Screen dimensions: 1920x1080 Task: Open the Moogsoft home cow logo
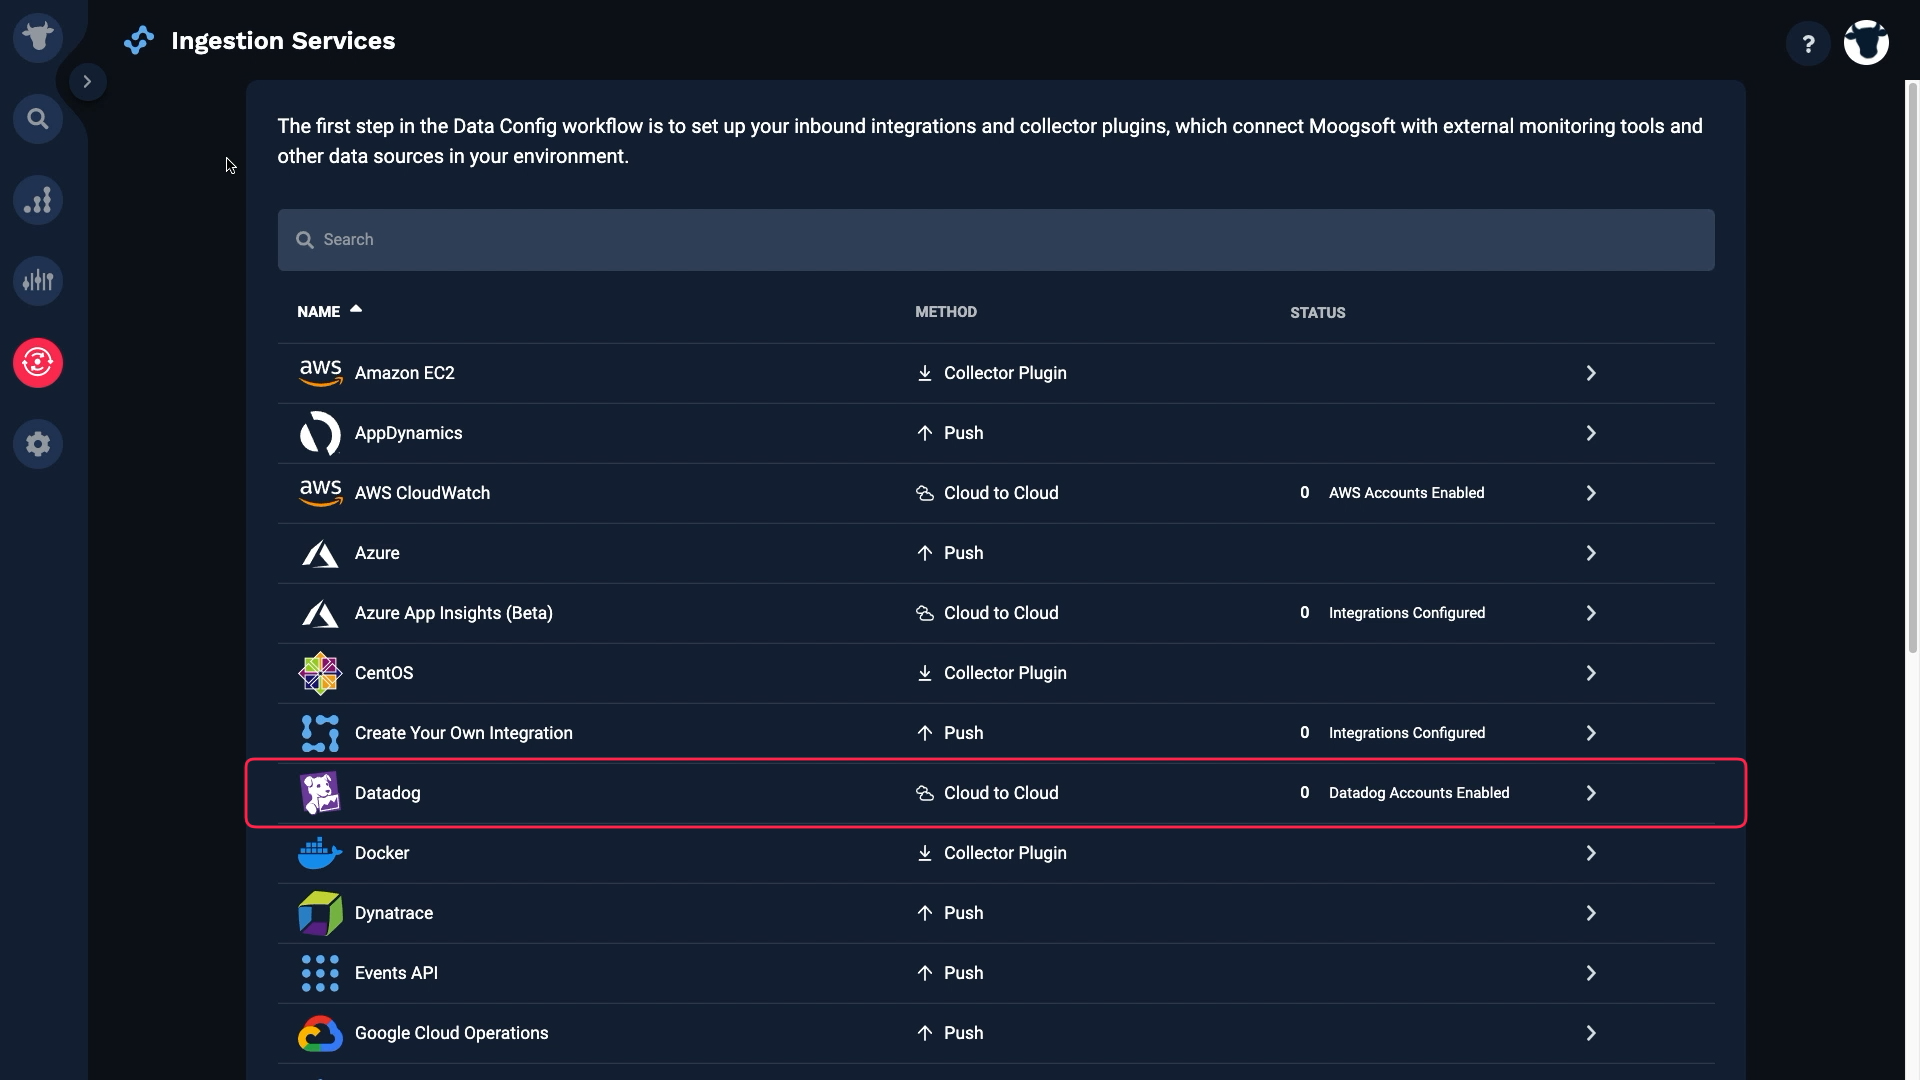coord(38,38)
